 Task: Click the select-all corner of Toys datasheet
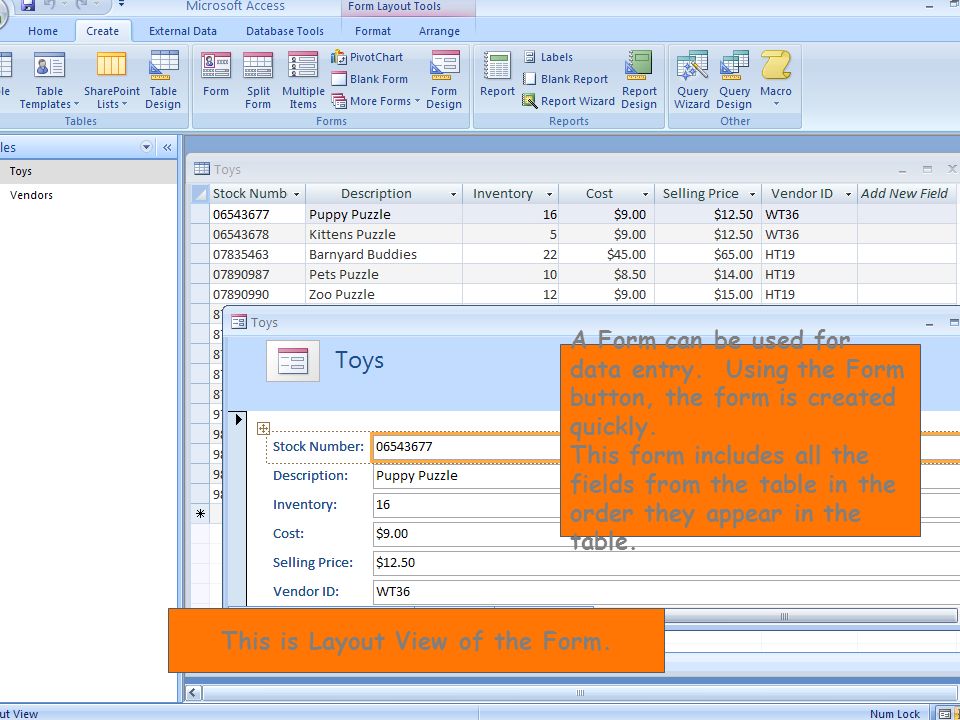point(200,194)
